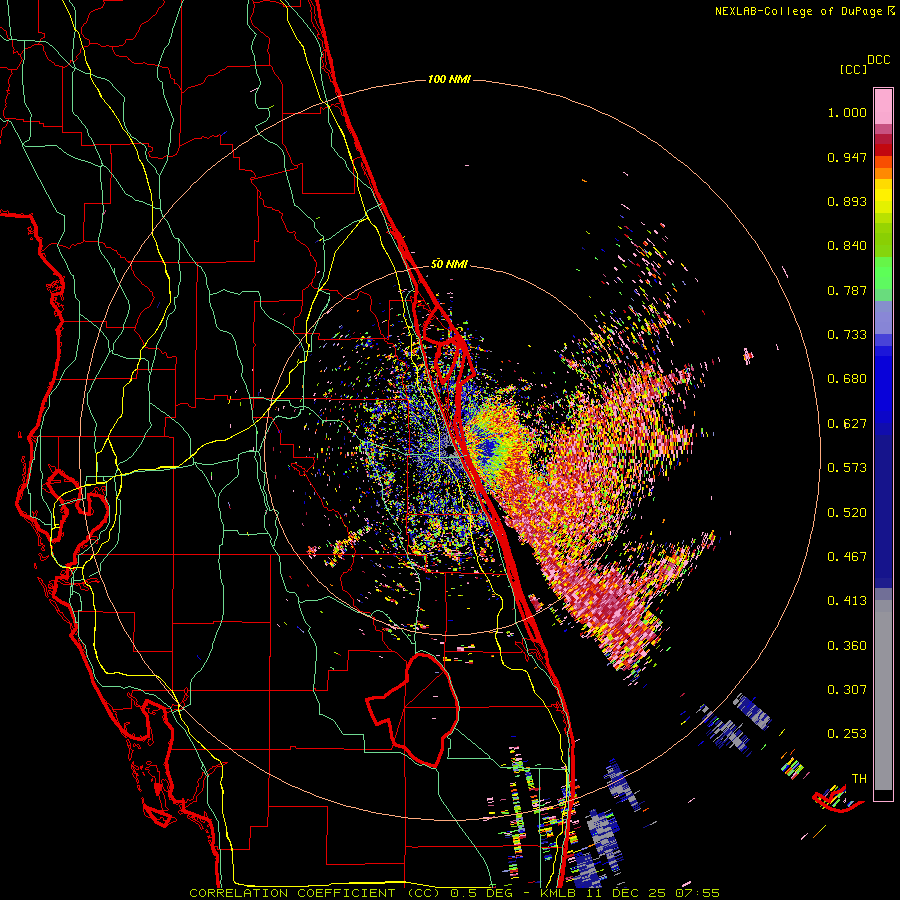Pick the light pink color bar segment
The height and width of the screenshot is (900, 900).
click(883, 106)
